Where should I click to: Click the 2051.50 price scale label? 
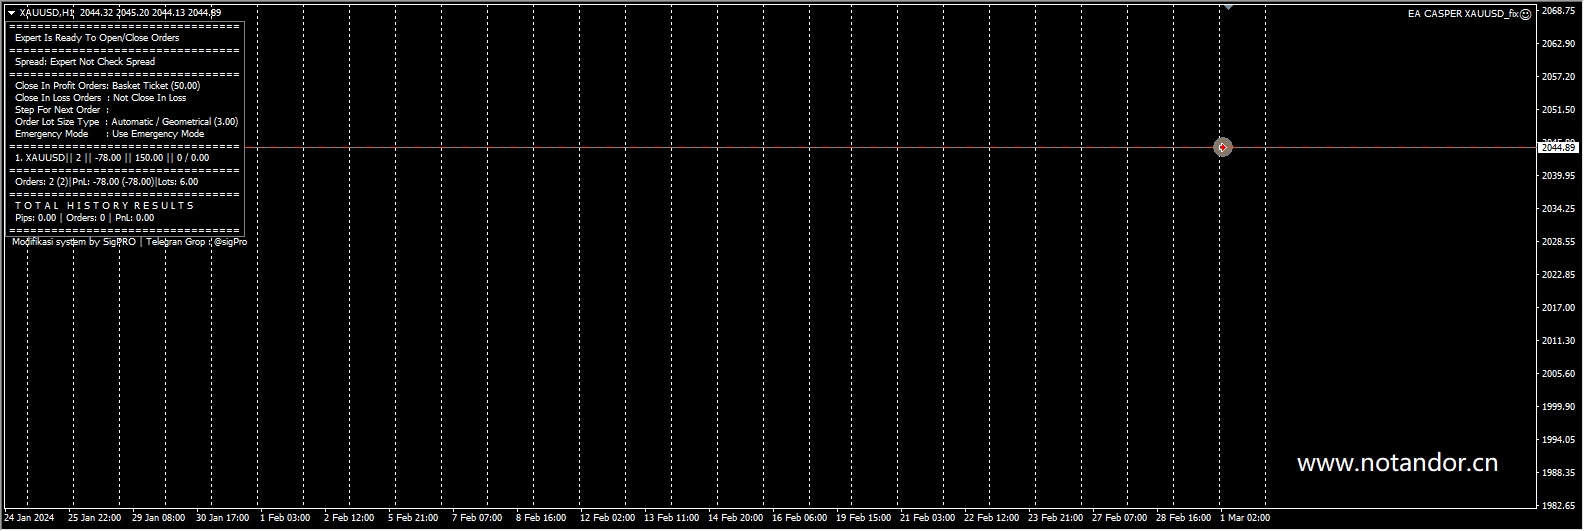(x=1558, y=110)
